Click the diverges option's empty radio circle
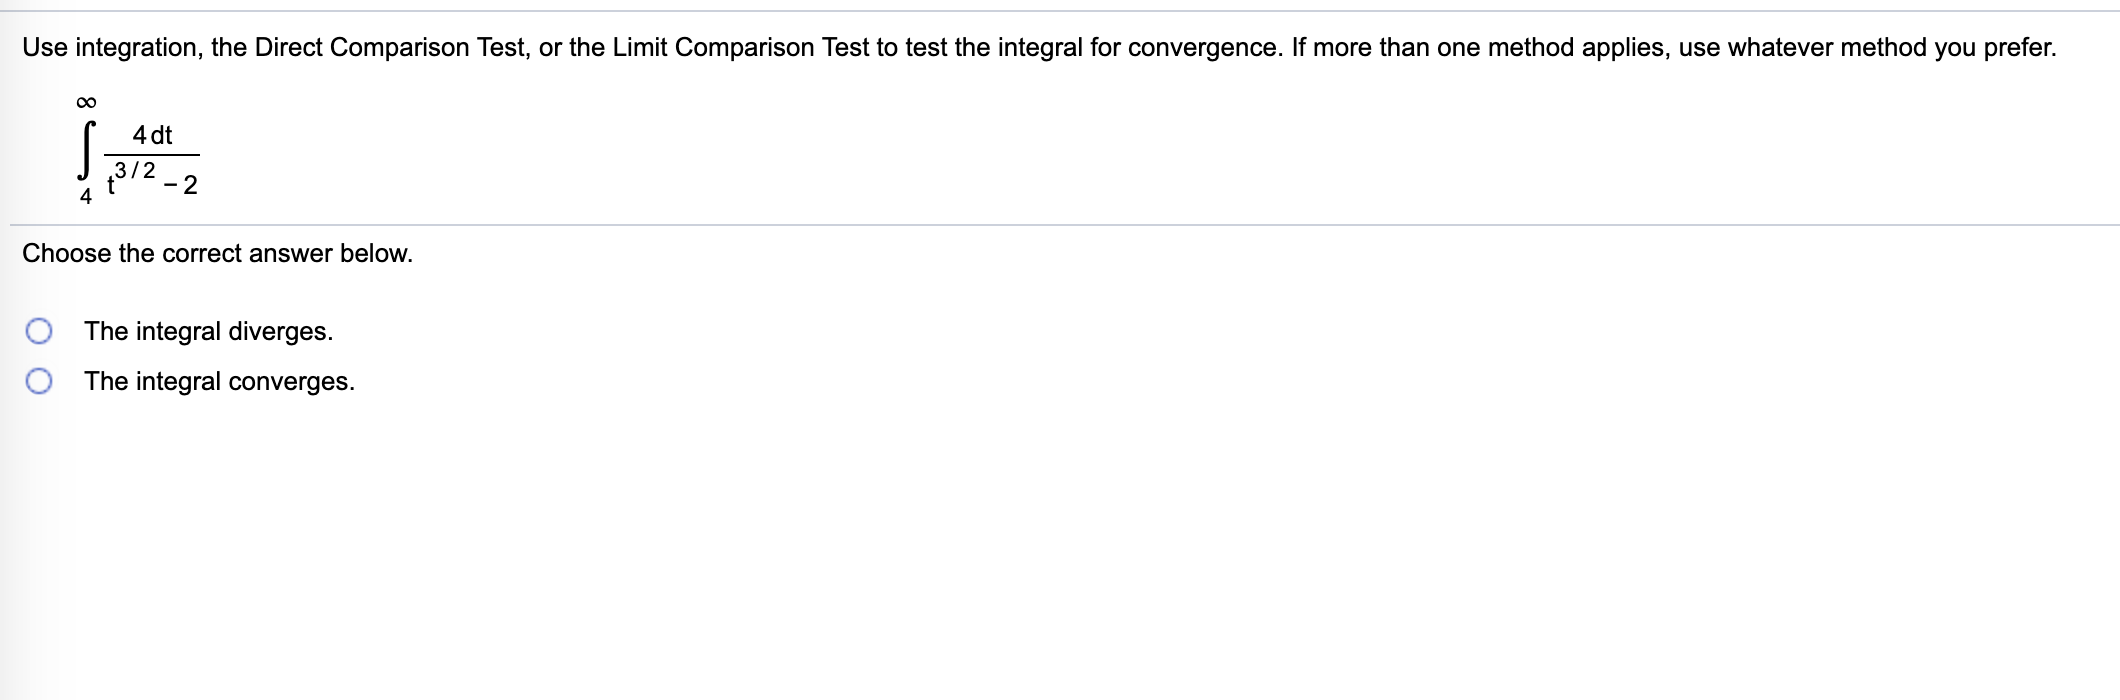 pos(41,331)
